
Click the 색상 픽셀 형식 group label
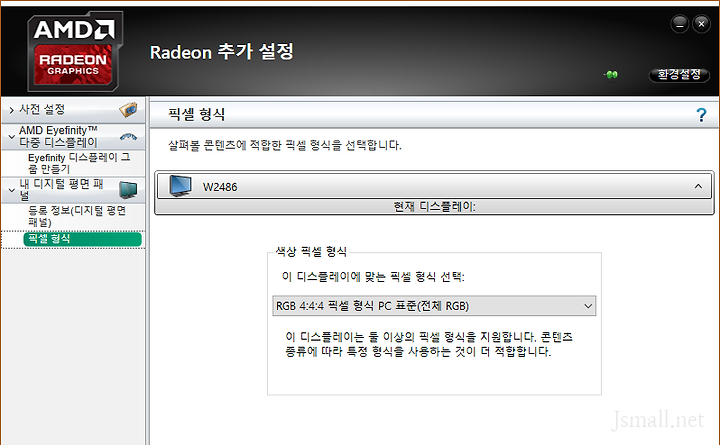[x=311, y=252]
